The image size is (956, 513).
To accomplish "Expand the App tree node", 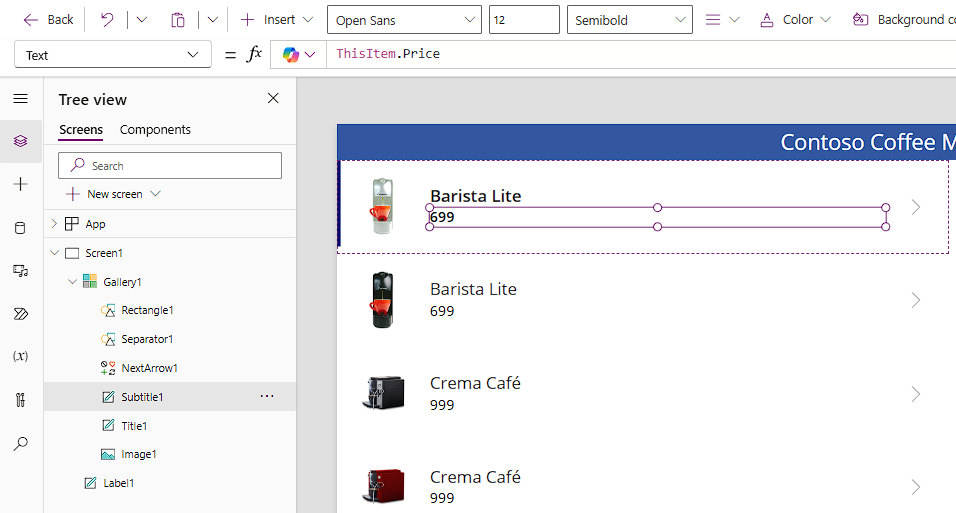I will (54, 224).
